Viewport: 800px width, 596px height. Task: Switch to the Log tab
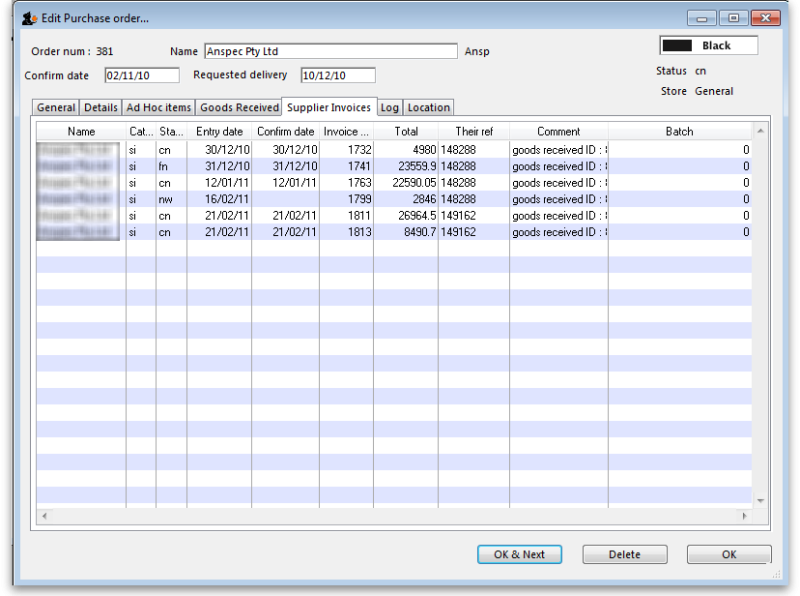click(389, 107)
